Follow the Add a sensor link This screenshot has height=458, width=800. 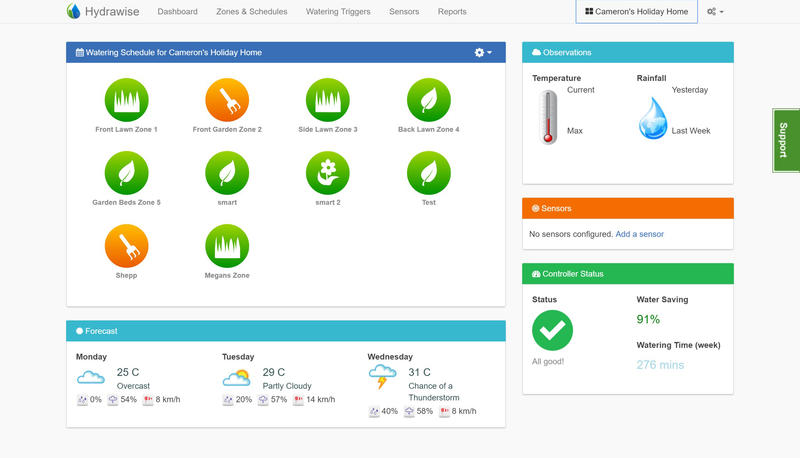tap(639, 234)
